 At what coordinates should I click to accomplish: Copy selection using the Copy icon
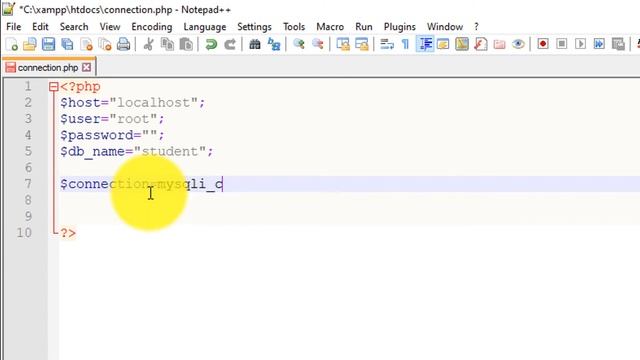coord(167,44)
